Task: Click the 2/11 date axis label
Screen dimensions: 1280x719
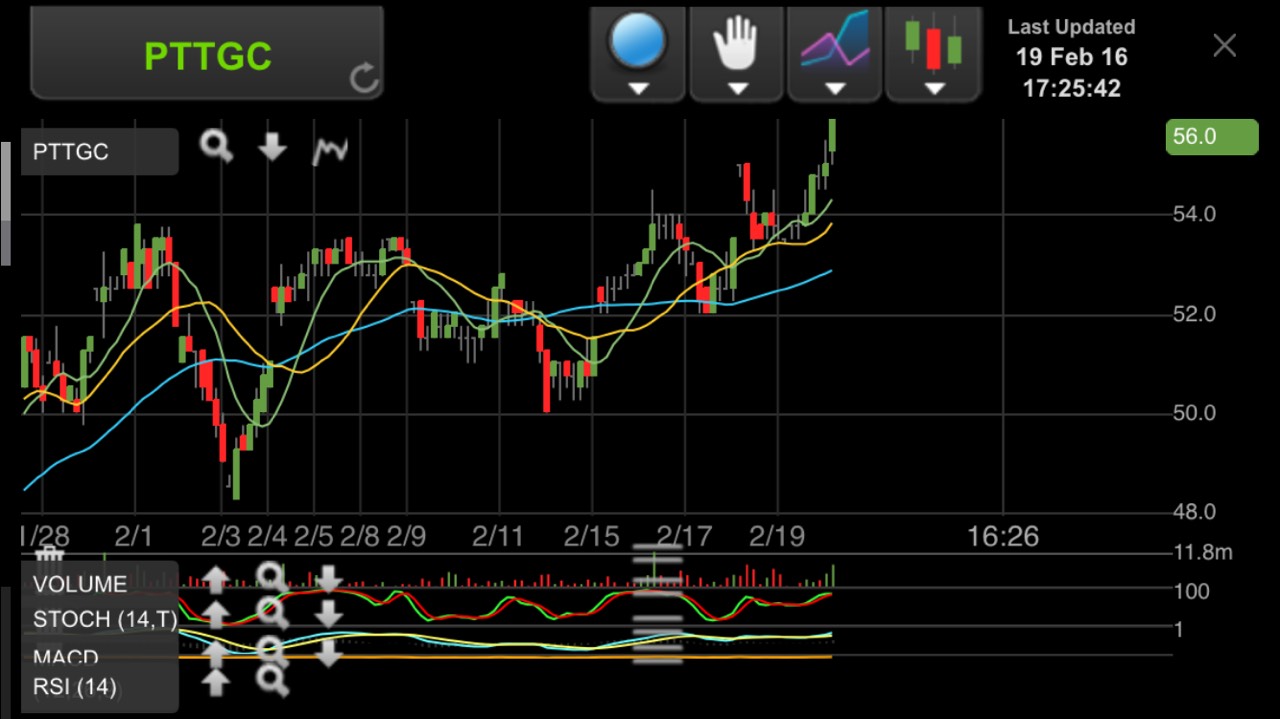Action: 498,537
